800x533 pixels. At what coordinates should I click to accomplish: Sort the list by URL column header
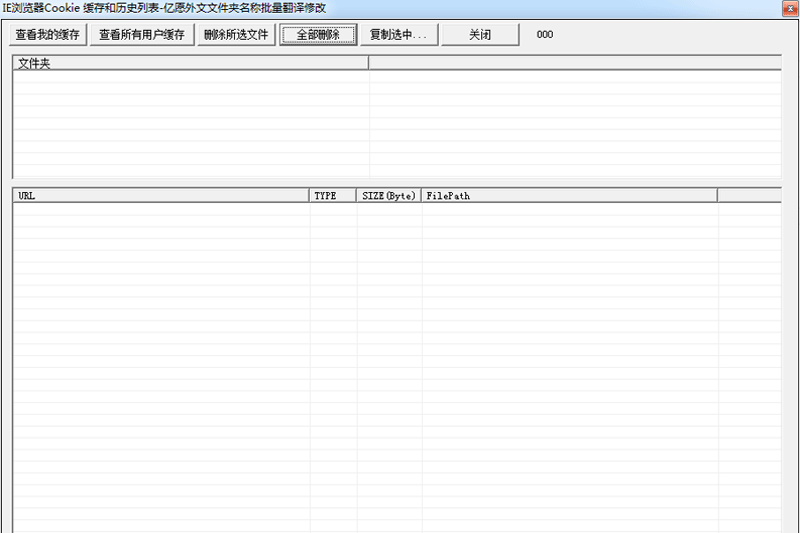coord(160,196)
